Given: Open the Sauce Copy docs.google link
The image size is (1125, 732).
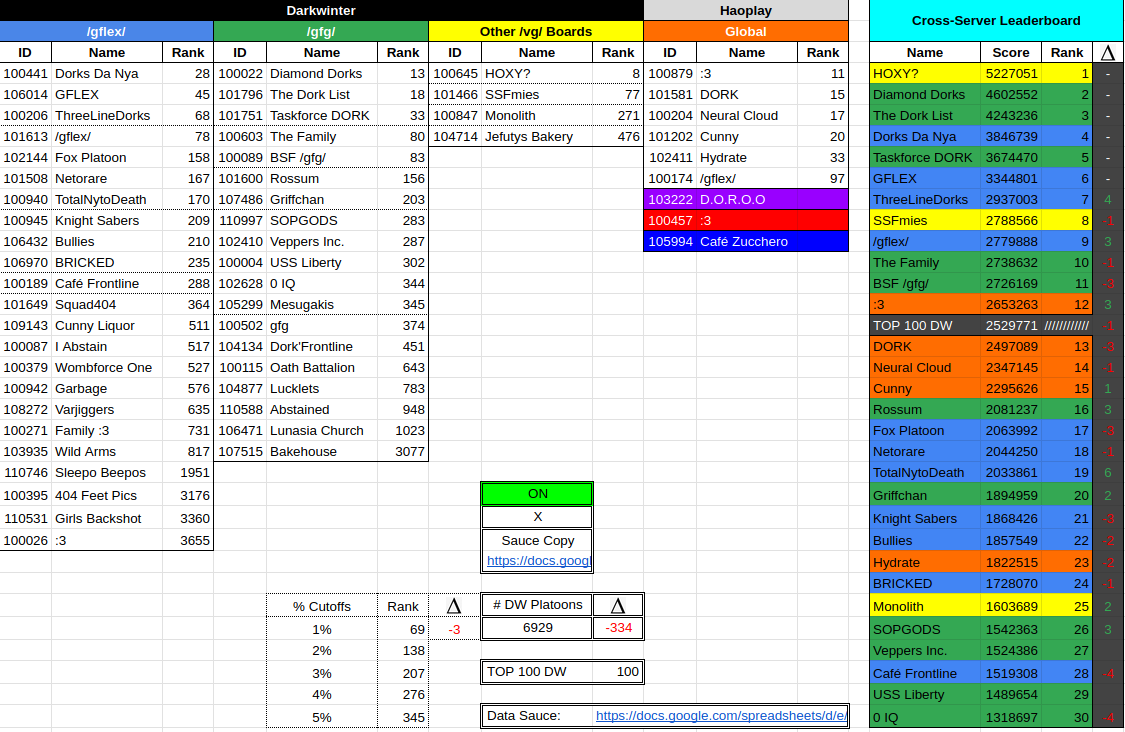Looking at the screenshot, I should coord(537,560).
